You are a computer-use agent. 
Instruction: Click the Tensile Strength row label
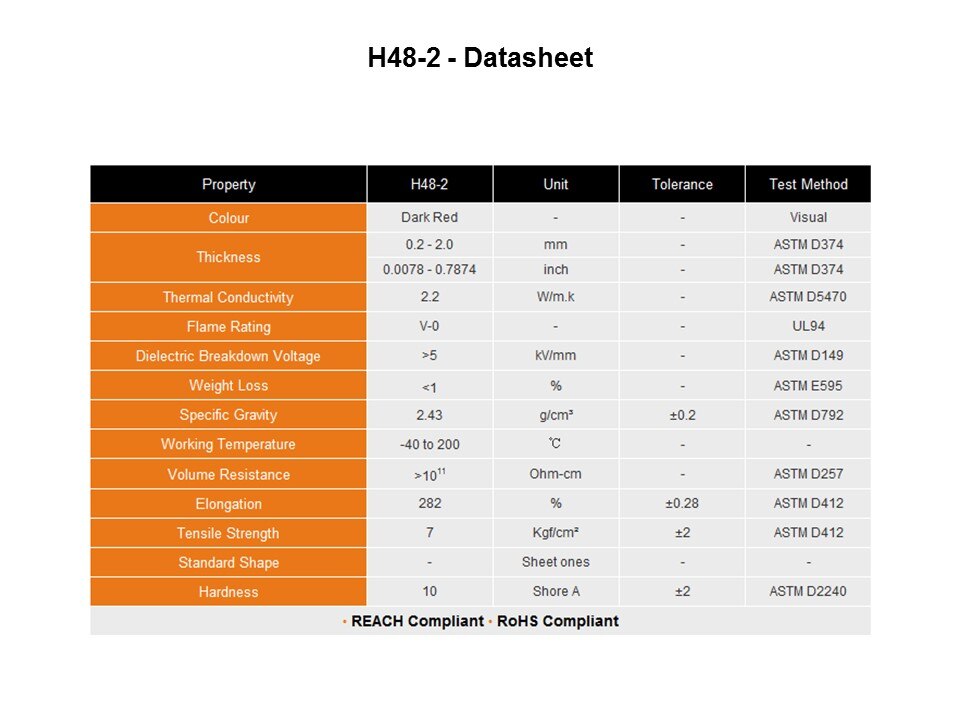(x=228, y=533)
